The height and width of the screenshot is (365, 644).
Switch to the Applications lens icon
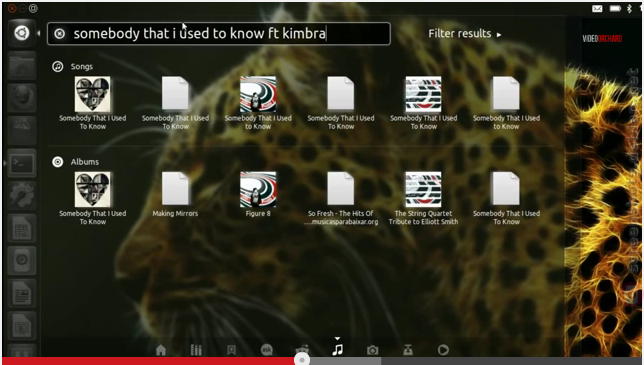[196, 350]
